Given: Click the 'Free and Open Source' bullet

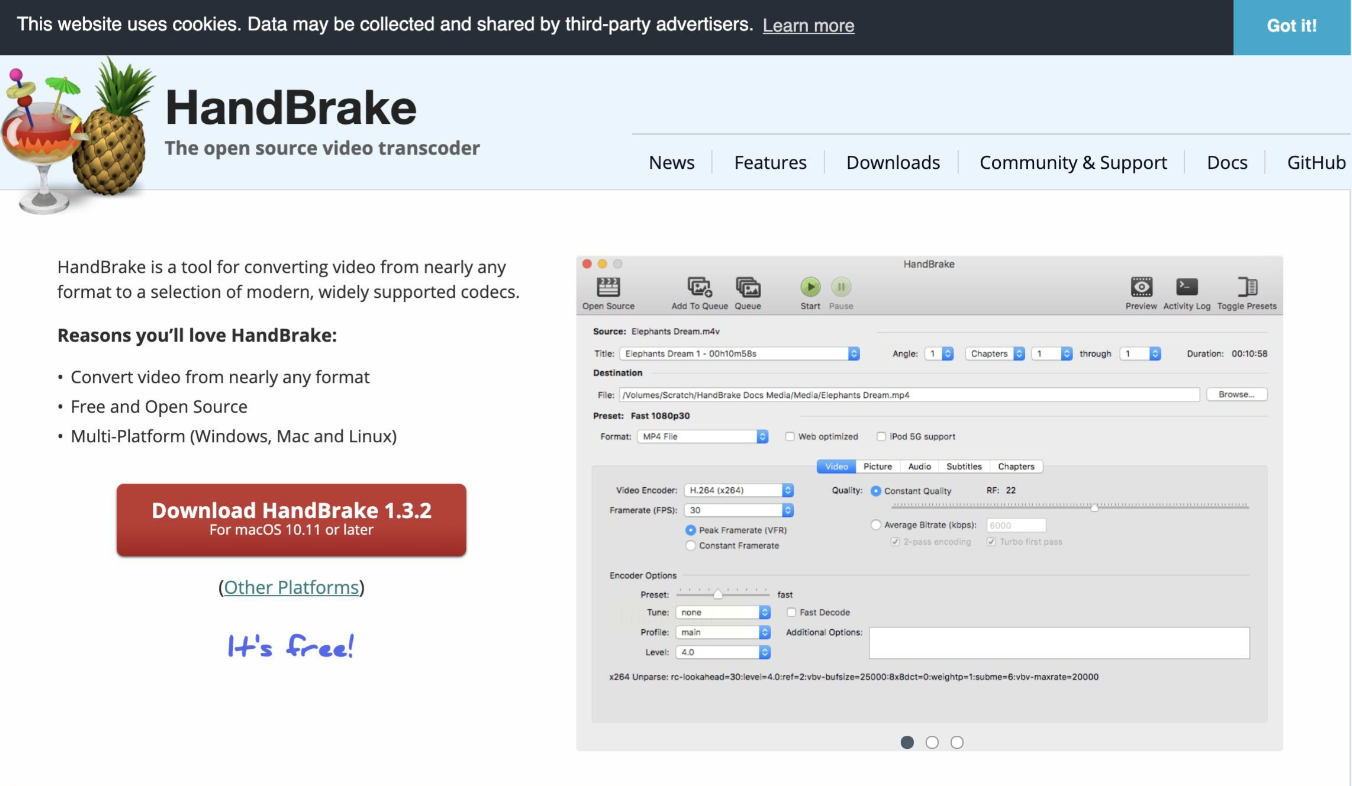Looking at the screenshot, I should [159, 407].
